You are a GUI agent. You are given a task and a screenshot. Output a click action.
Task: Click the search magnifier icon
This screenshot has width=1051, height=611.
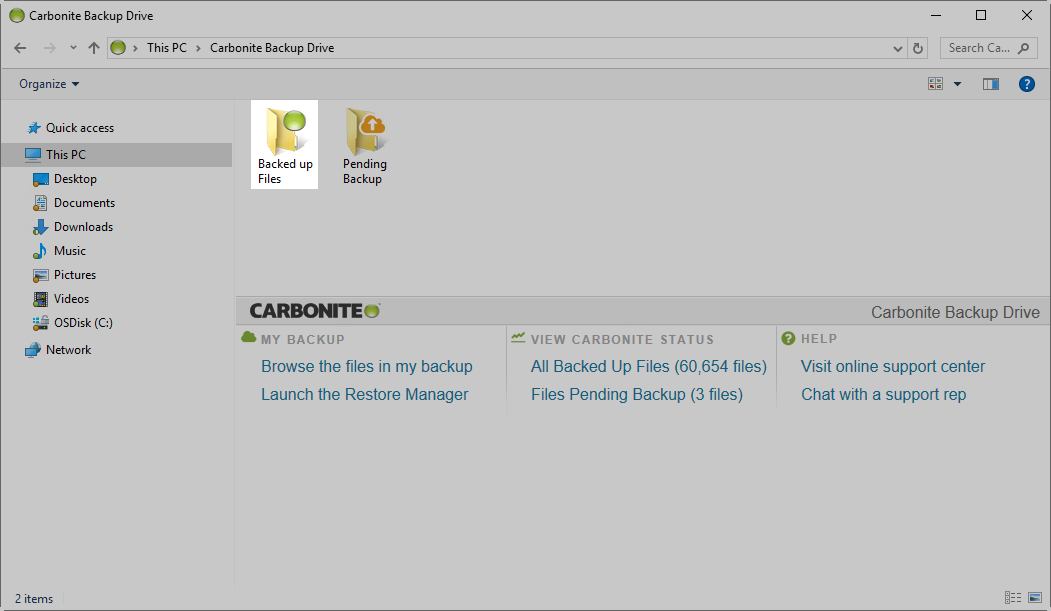click(x=1023, y=48)
